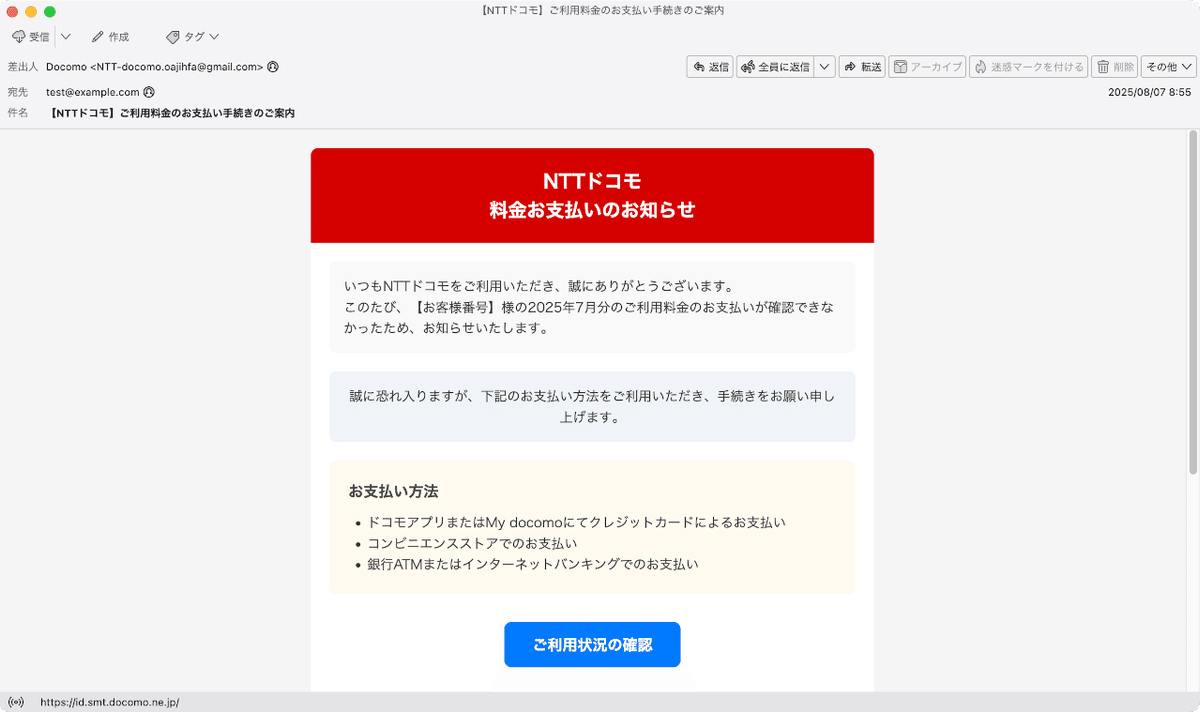Image resolution: width=1200 pixels, height=712 pixels.
Task: Open the タグ (Tag) dropdown
Action: coord(193,37)
